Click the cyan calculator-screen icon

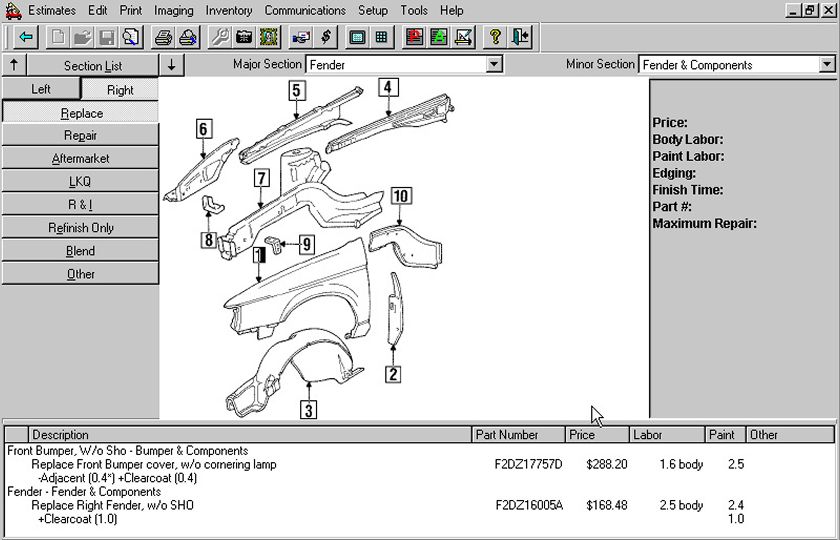click(x=357, y=37)
